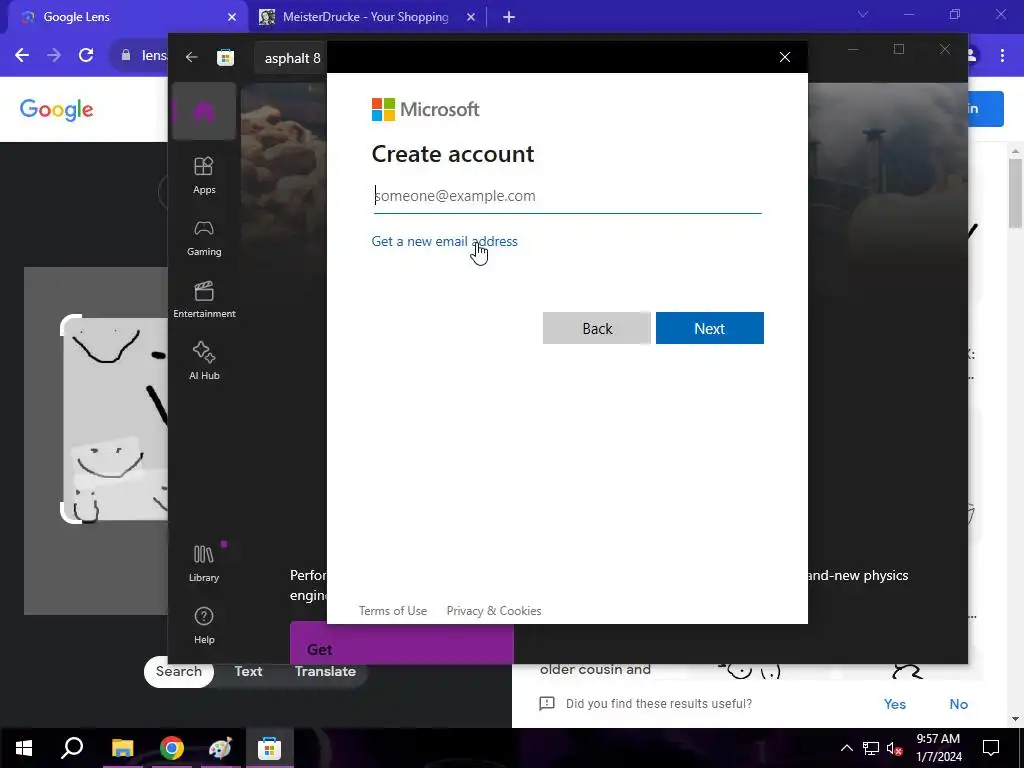The height and width of the screenshot is (768, 1024).
Task: Click the feedback speech bubble icon
Action: (x=547, y=703)
